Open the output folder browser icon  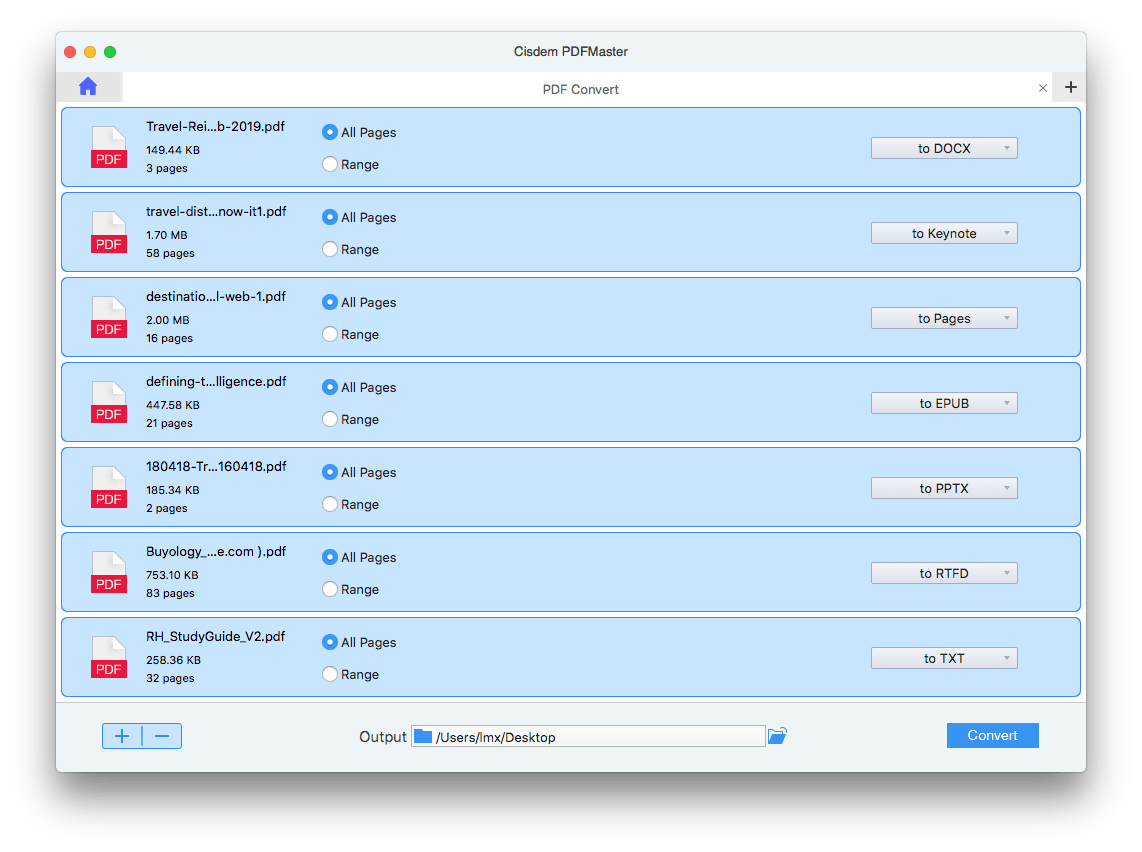[x=777, y=735]
